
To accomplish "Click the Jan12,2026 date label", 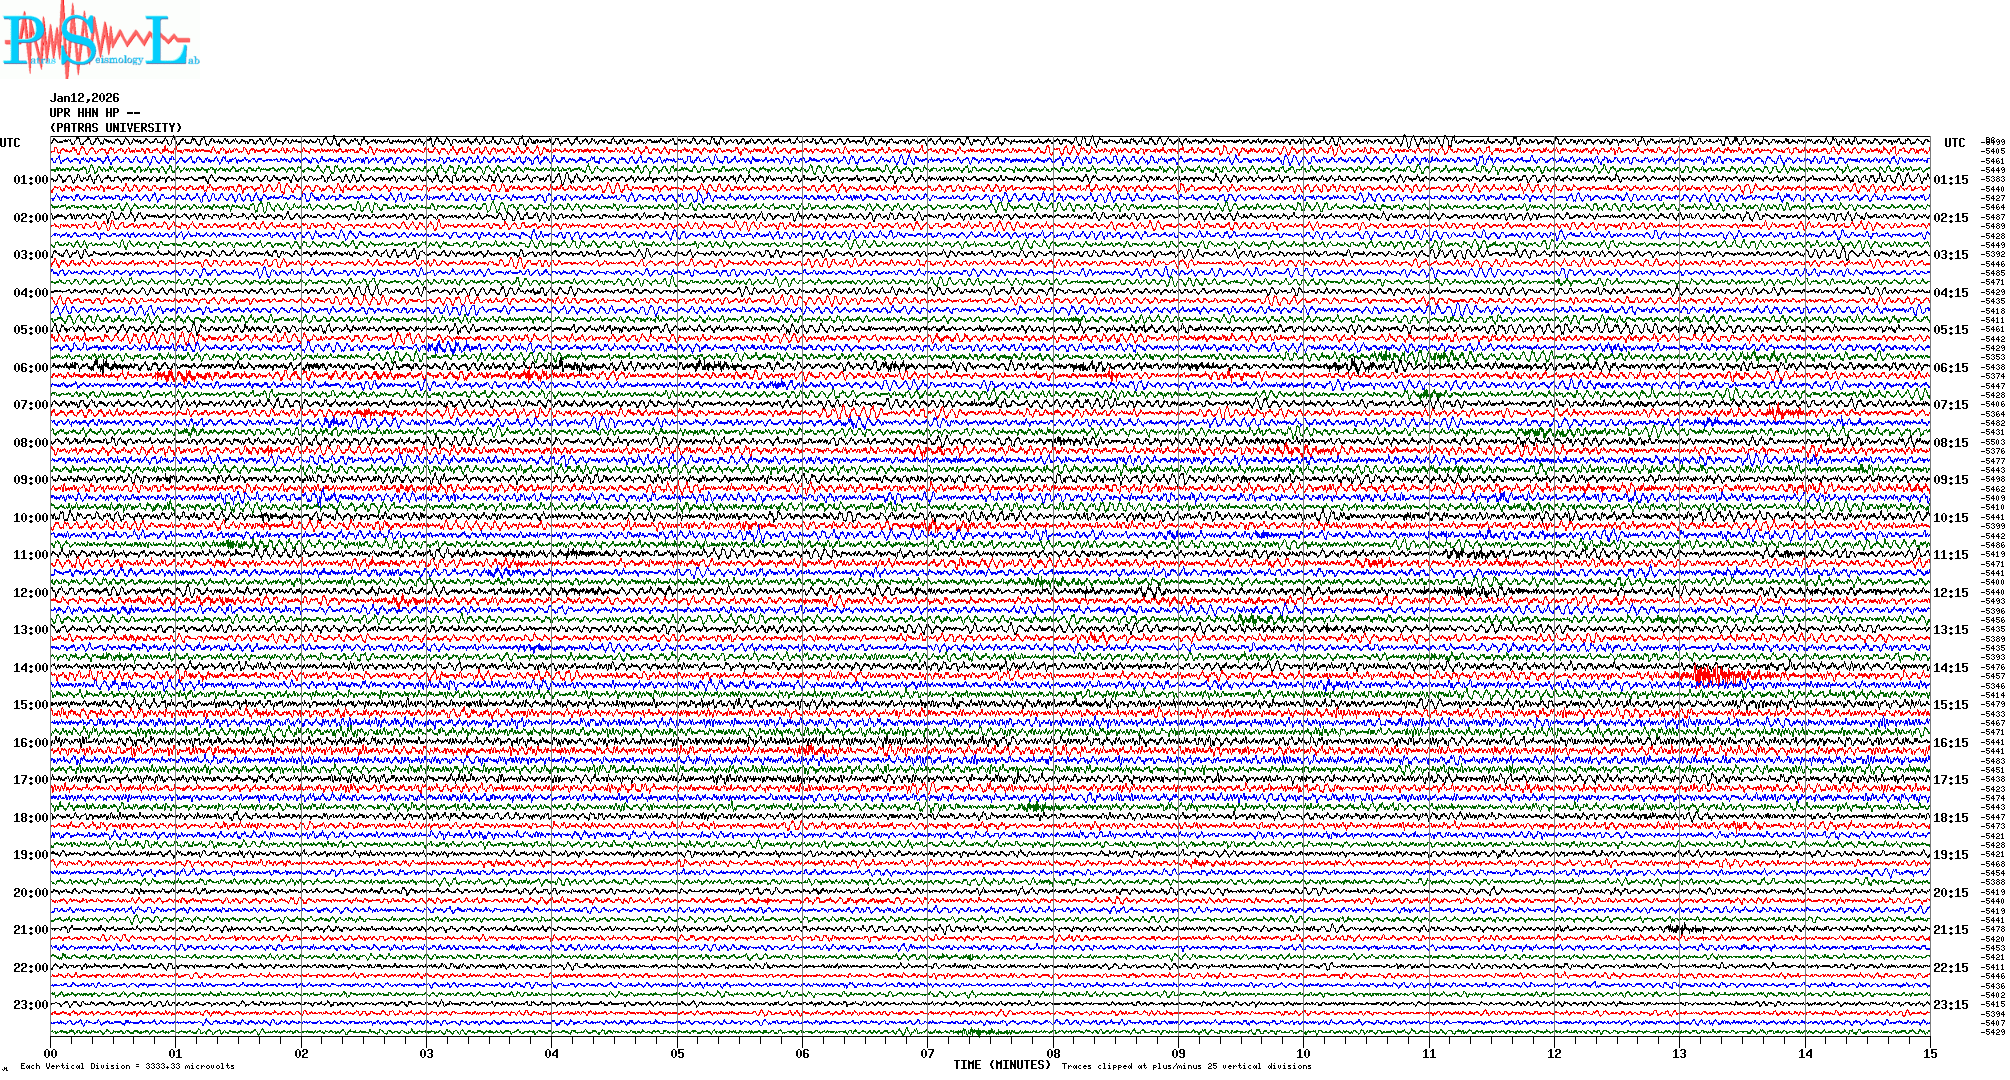I will pyautogui.click(x=84, y=98).
